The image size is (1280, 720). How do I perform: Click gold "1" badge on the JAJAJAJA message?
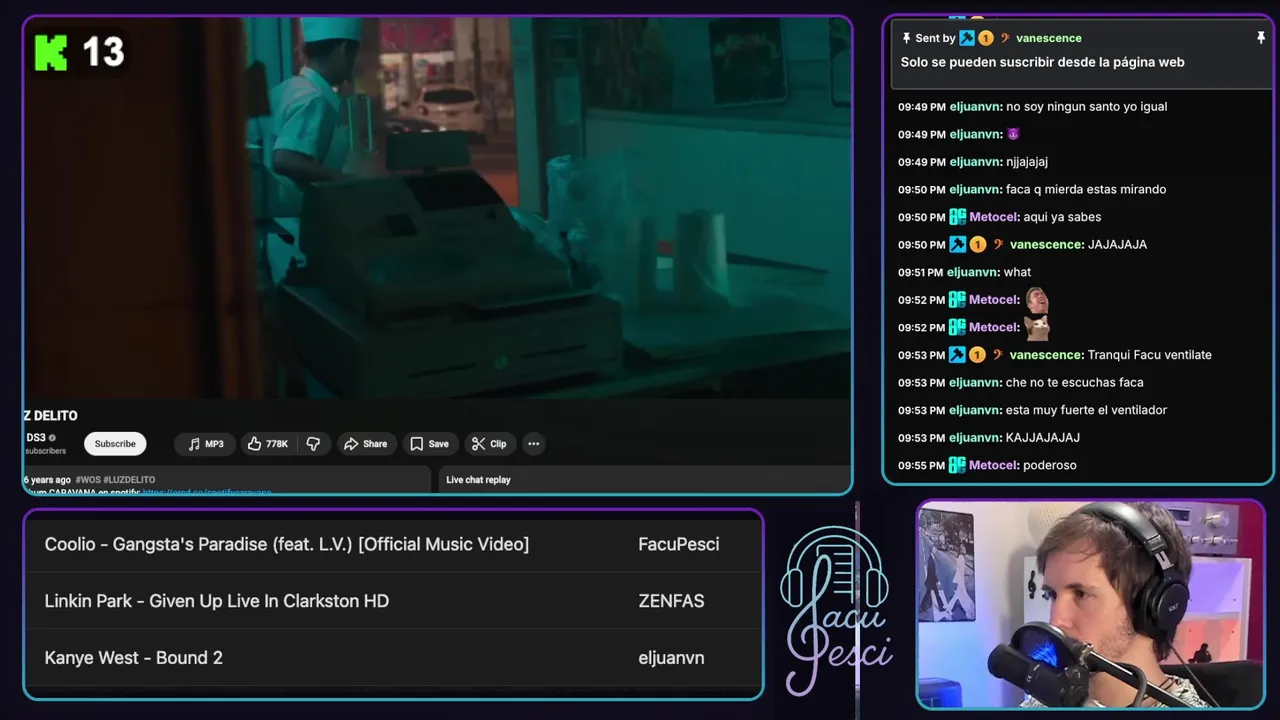click(978, 244)
